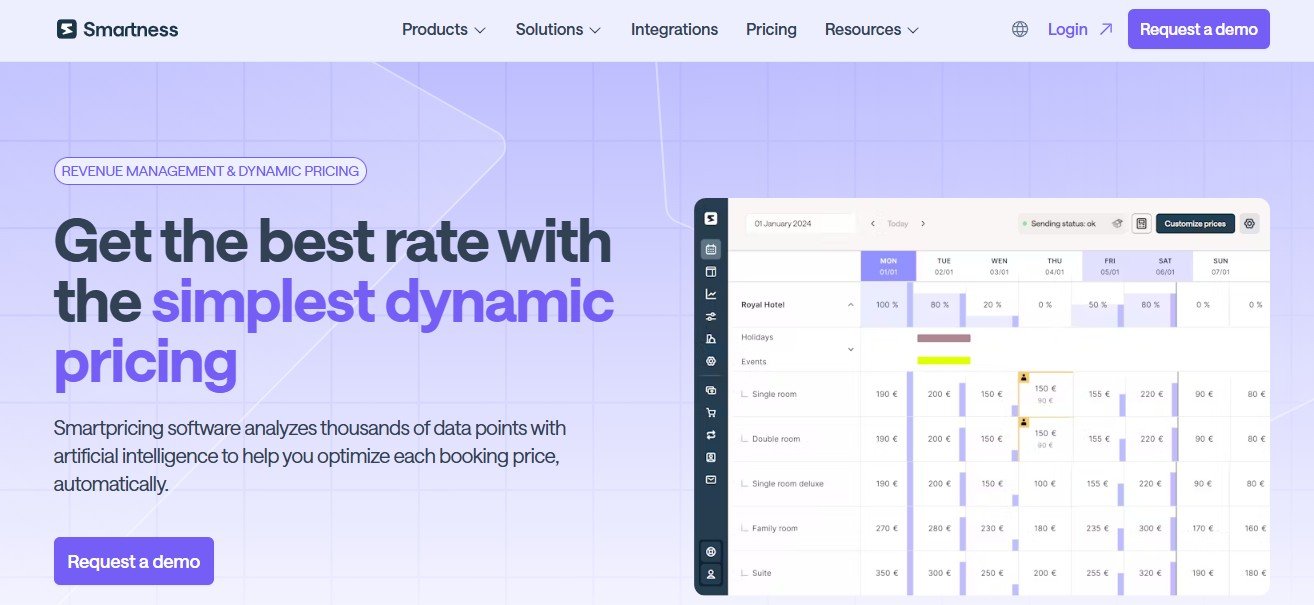Click the person badge on Double room Thursday

[1024, 422]
